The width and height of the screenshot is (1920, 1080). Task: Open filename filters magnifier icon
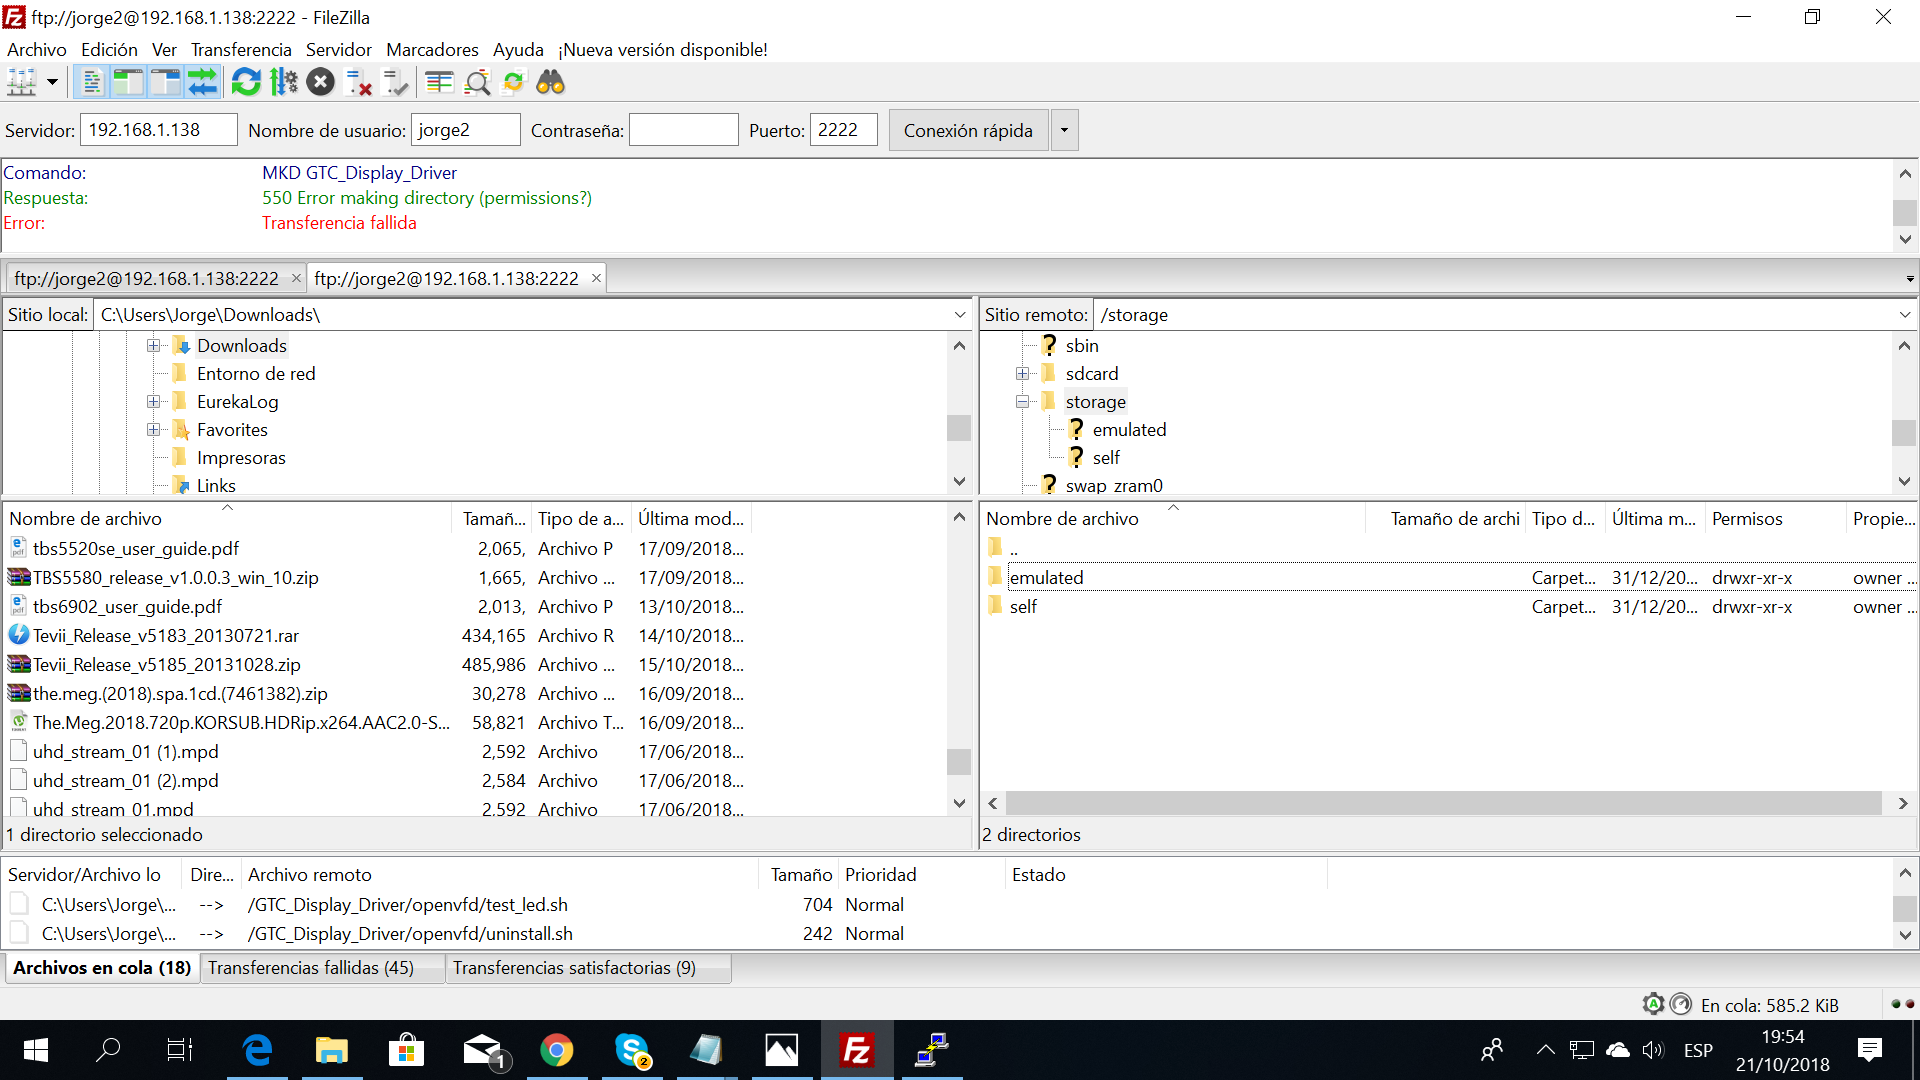click(477, 82)
